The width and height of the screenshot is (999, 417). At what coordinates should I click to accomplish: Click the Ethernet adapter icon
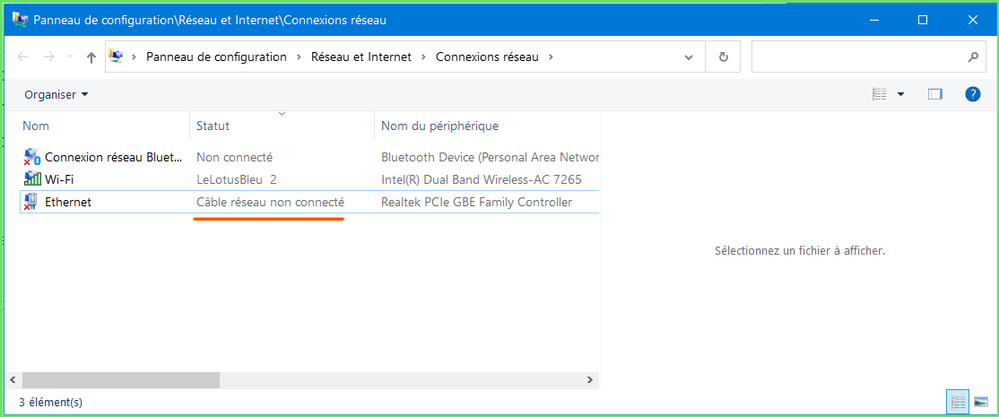coord(32,202)
